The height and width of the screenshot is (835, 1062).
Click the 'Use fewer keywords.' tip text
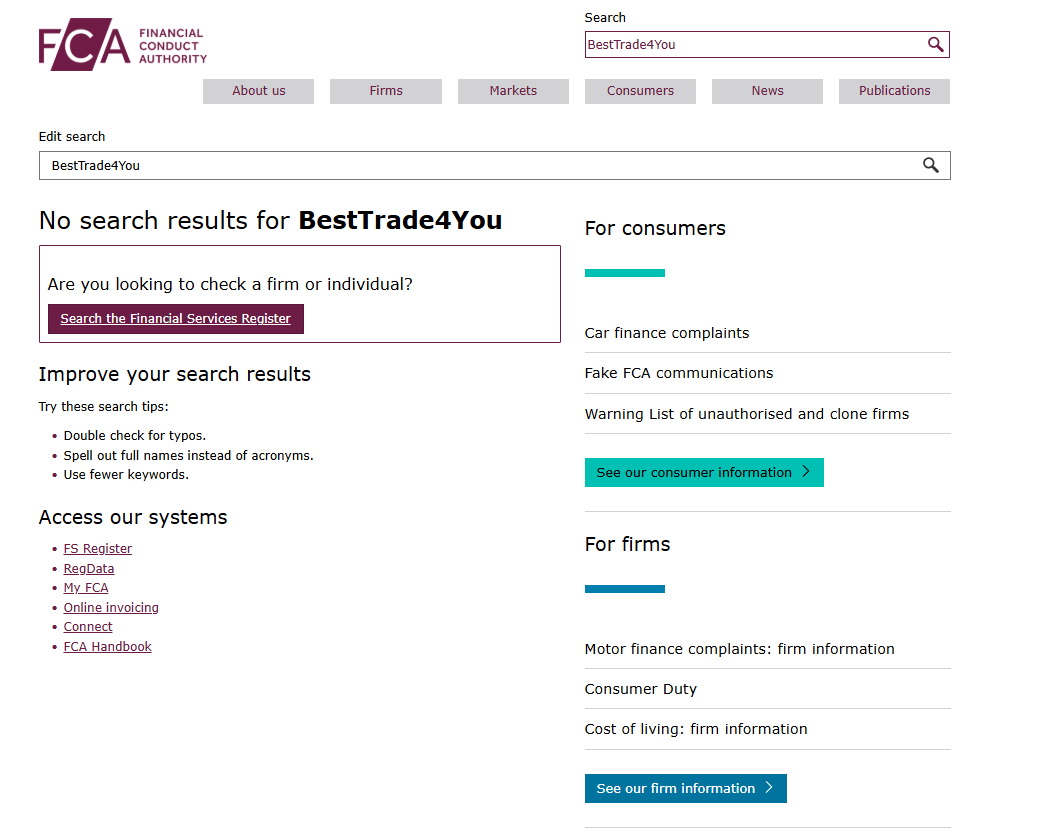click(x=126, y=475)
